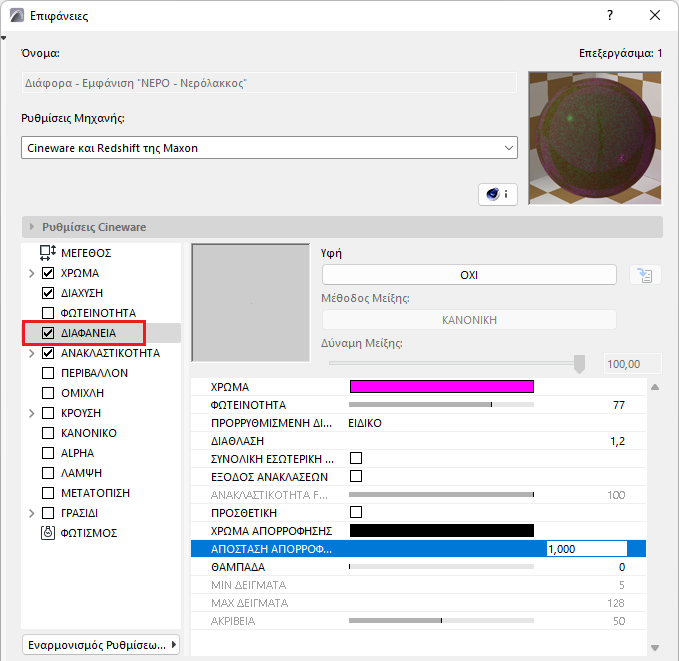Expand the ΚΡΟΥΣΗ tree arrow

(32, 413)
